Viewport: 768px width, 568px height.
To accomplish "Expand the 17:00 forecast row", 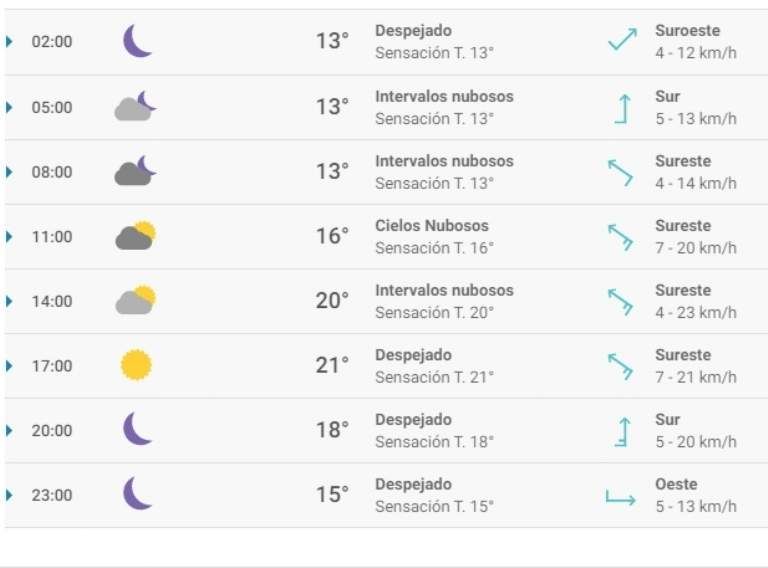I will tap(10, 366).
